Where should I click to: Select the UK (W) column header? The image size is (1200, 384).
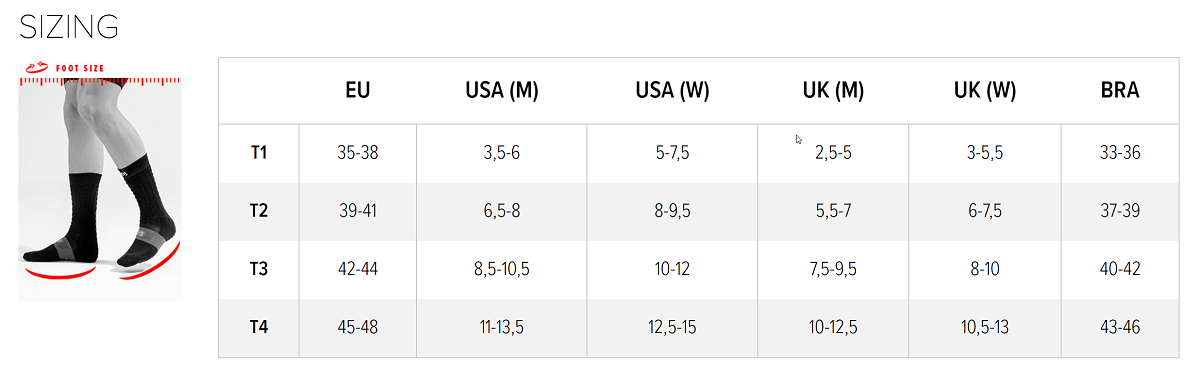pos(985,91)
